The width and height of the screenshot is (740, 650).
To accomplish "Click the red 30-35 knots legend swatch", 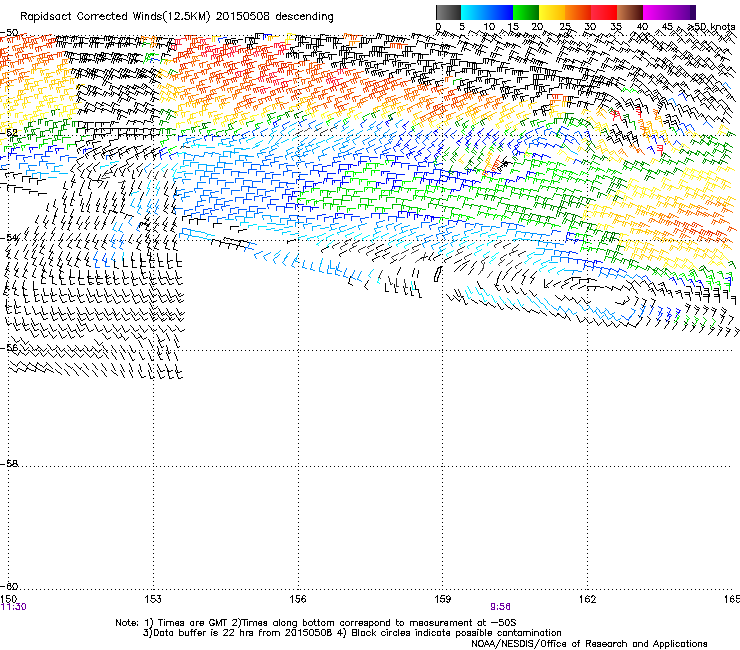I will pos(604,12).
